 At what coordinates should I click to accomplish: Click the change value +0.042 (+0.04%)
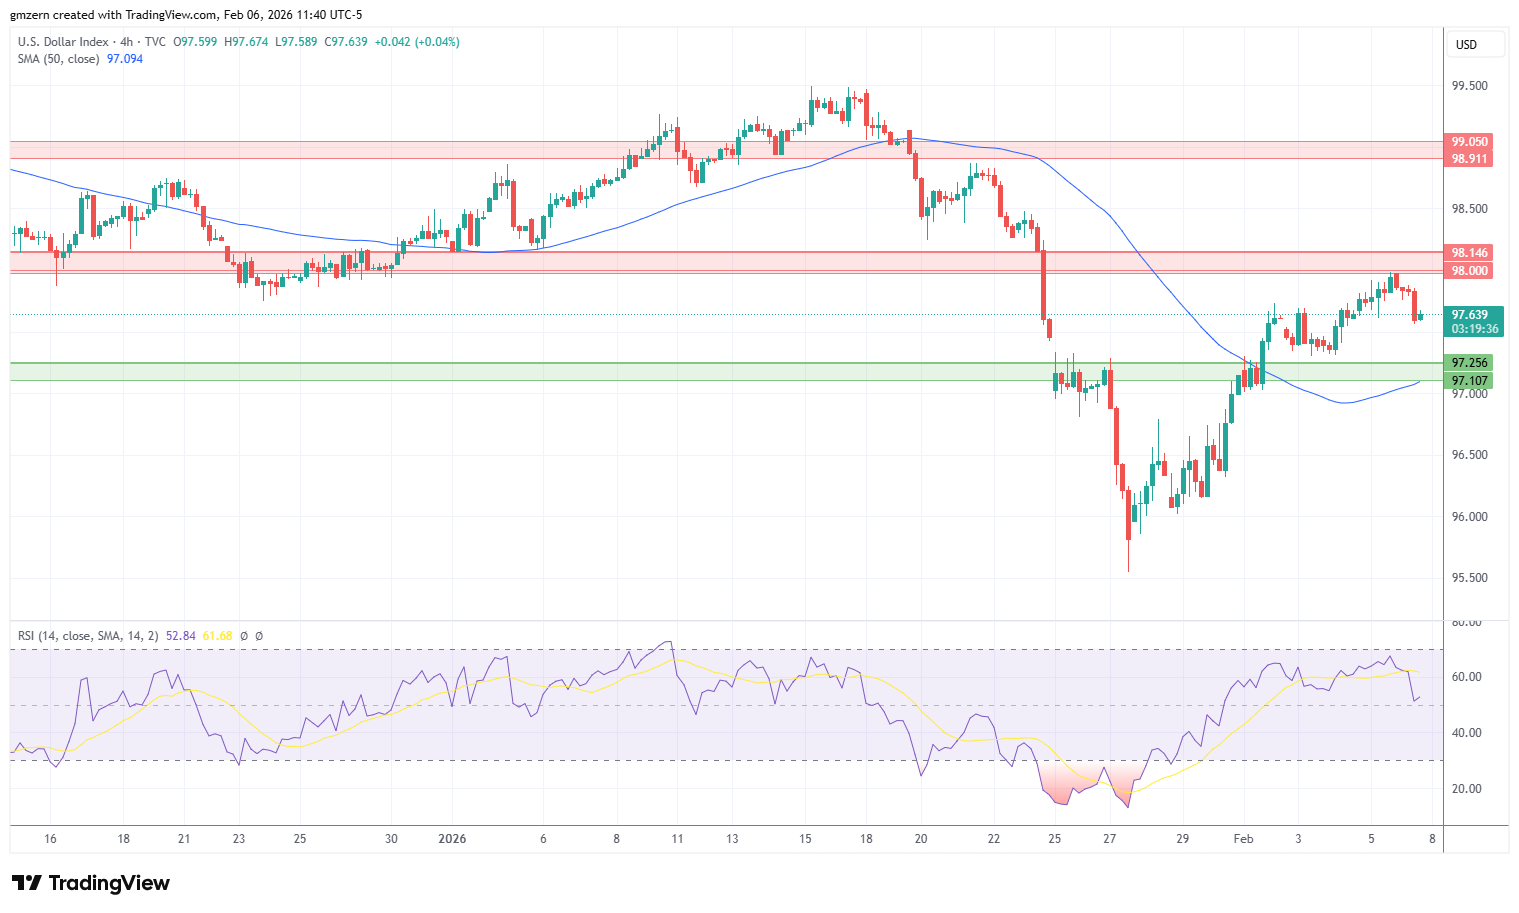coord(417,42)
